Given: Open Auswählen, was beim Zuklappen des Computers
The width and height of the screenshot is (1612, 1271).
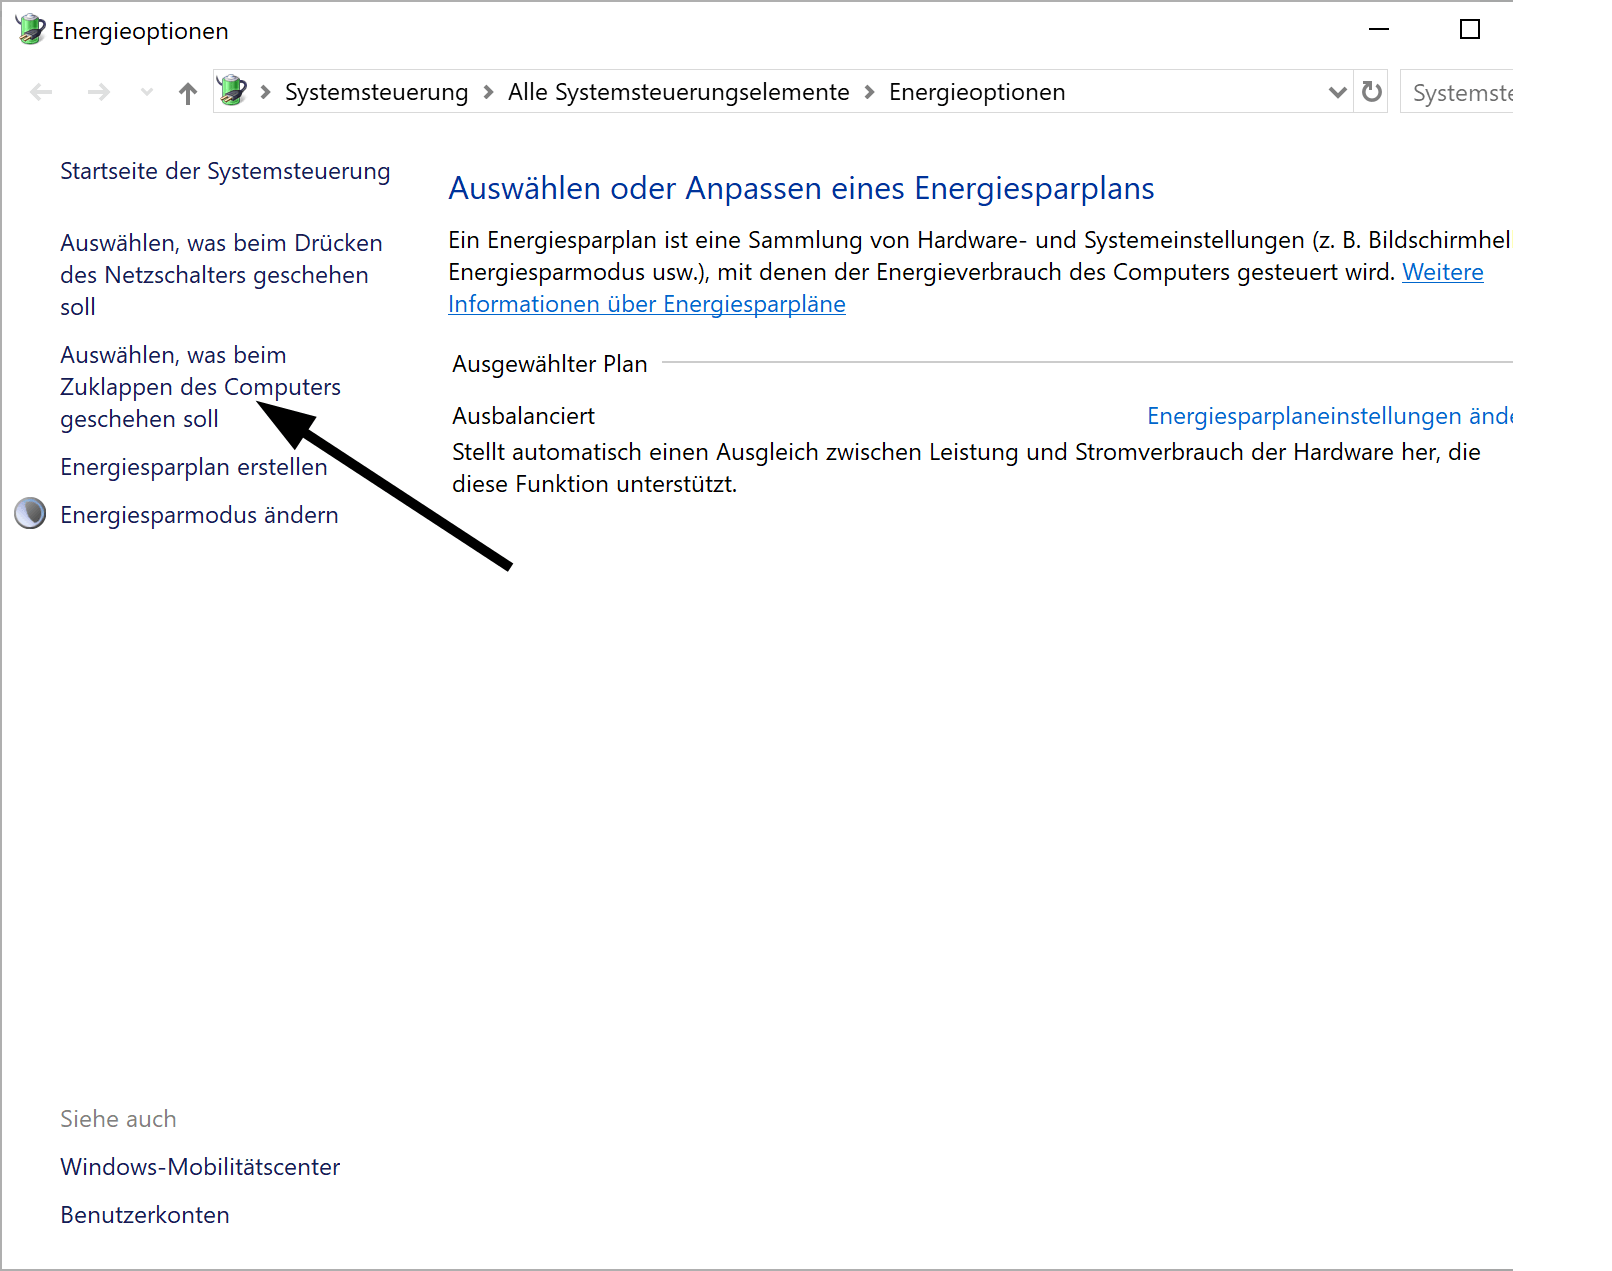Looking at the screenshot, I should 200,387.
